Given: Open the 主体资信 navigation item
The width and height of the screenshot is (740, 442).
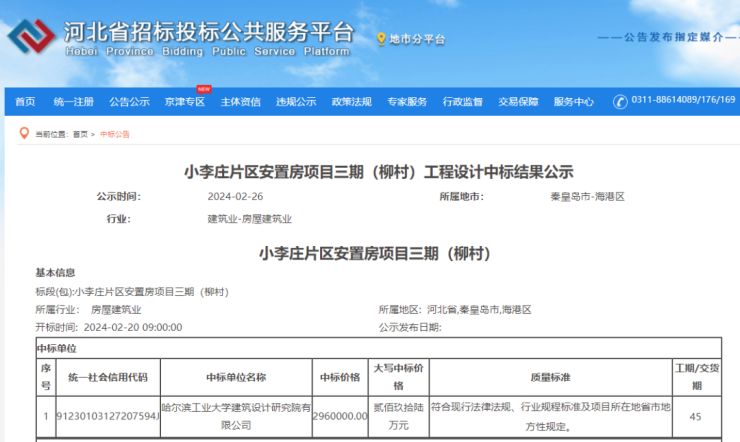Looking at the screenshot, I should (x=241, y=101).
